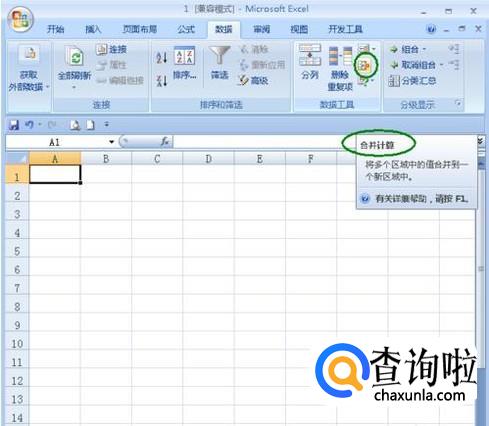
Task: Click hide detail icon beside 取消组合
Action: pyautogui.click(x=454, y=64)
